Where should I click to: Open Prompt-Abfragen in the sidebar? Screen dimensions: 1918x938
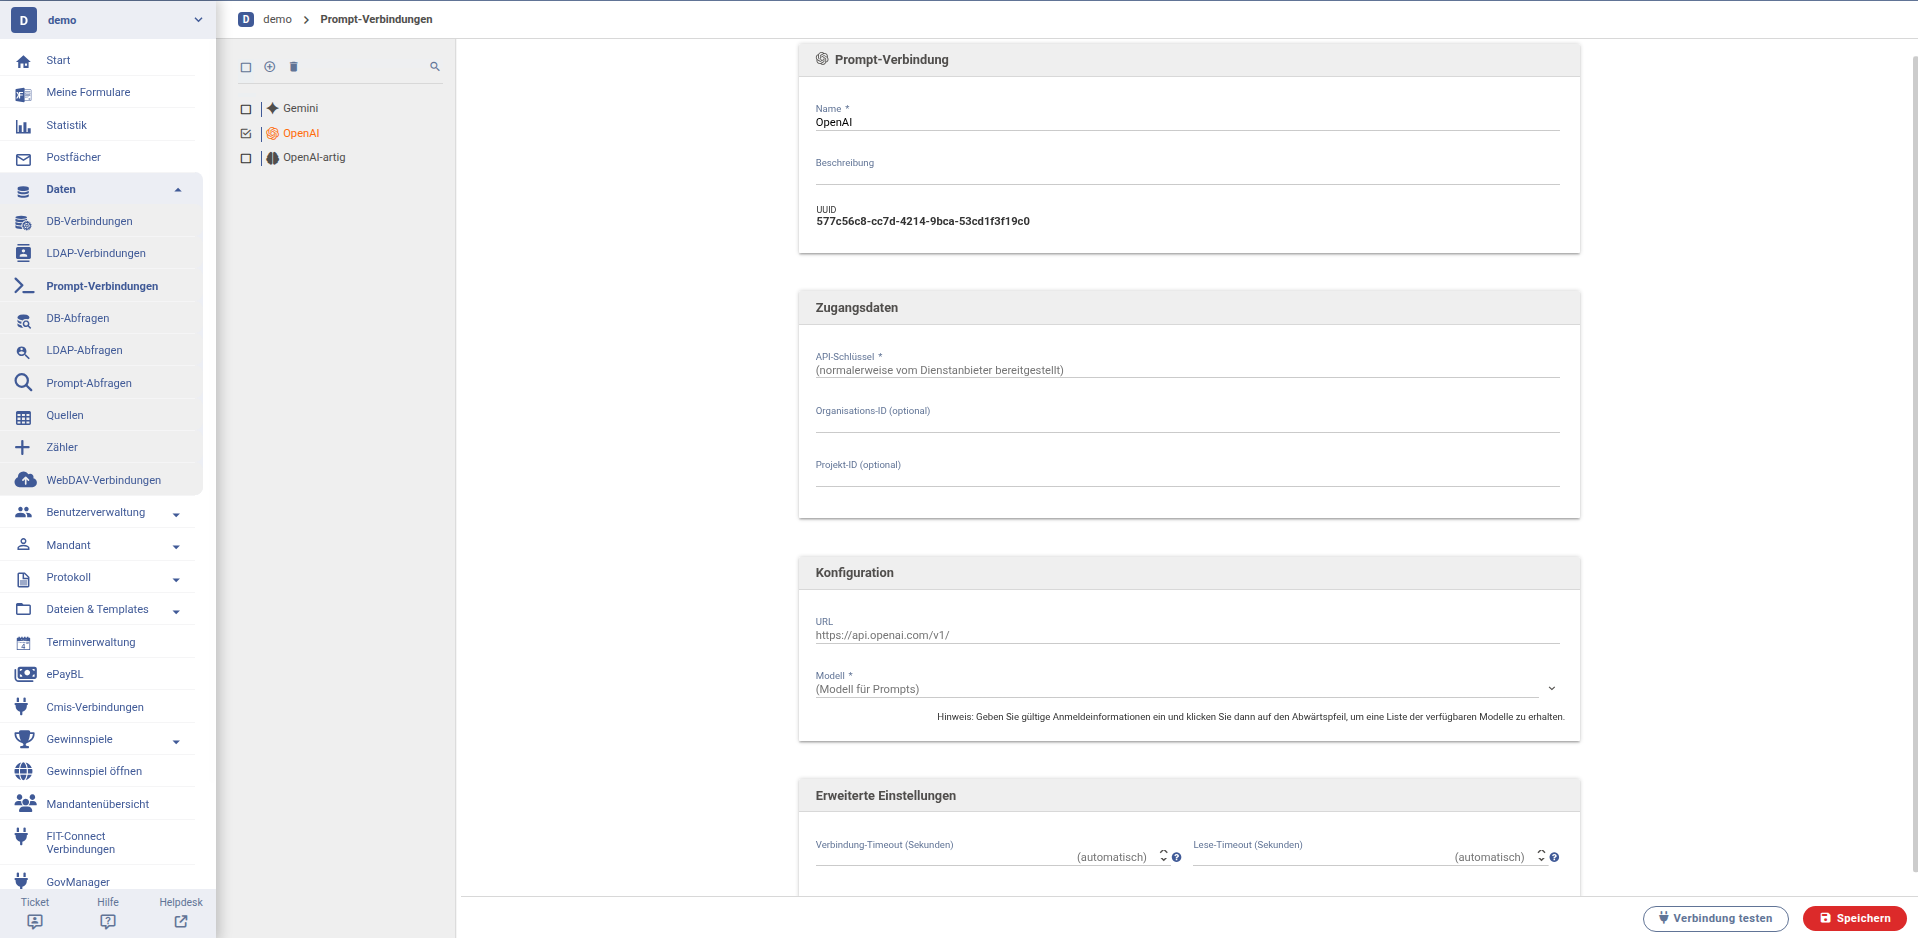[x=89, y=383]
